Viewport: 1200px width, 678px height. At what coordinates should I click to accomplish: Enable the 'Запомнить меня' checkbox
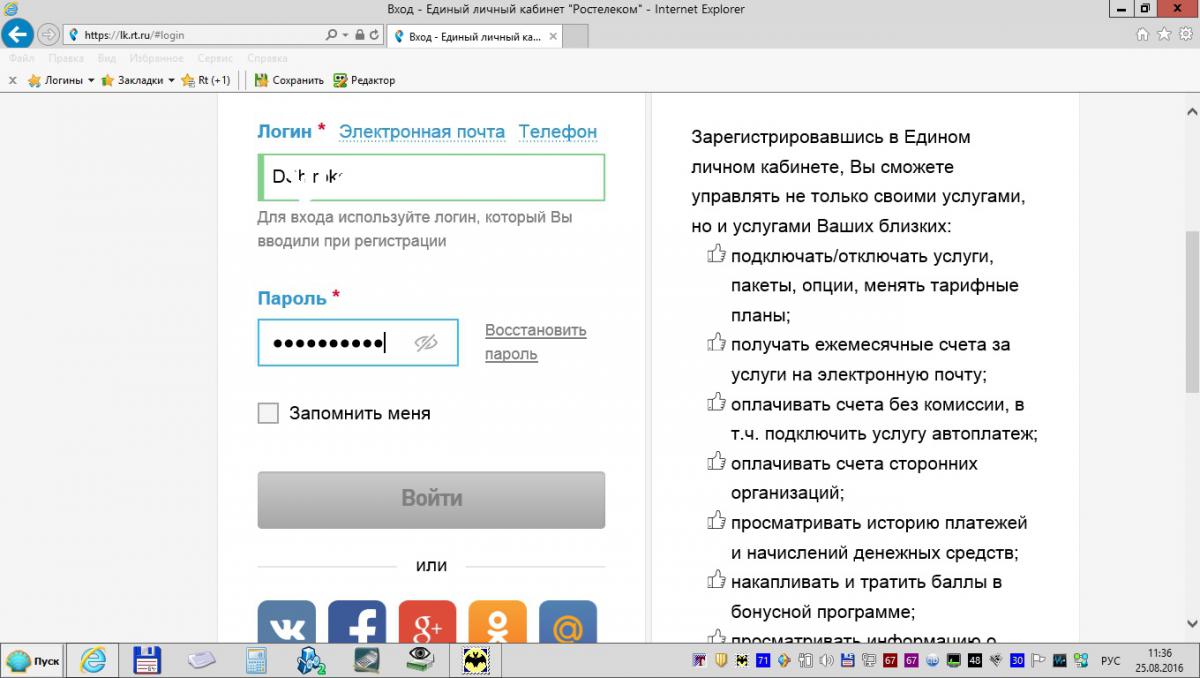[268, 413]
